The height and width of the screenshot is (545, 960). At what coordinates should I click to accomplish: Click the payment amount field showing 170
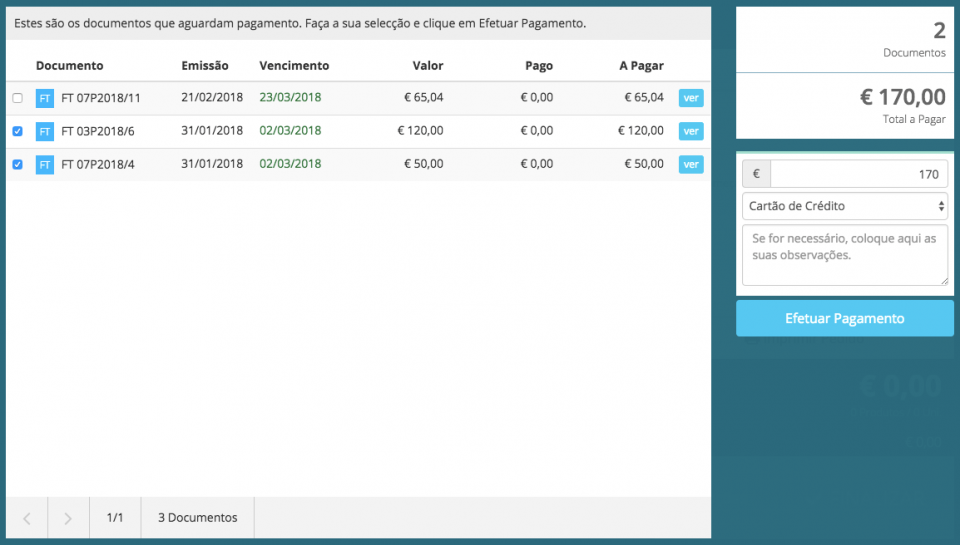click(x=858, y=174)
